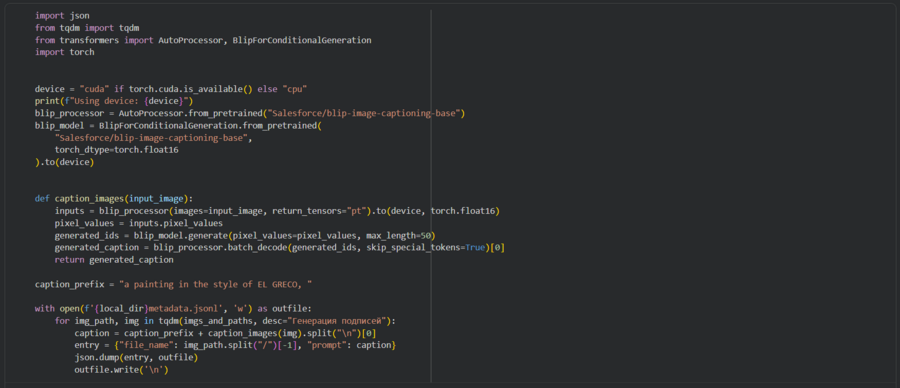Click the print 'Using device' statement

(x=114, y=101)
